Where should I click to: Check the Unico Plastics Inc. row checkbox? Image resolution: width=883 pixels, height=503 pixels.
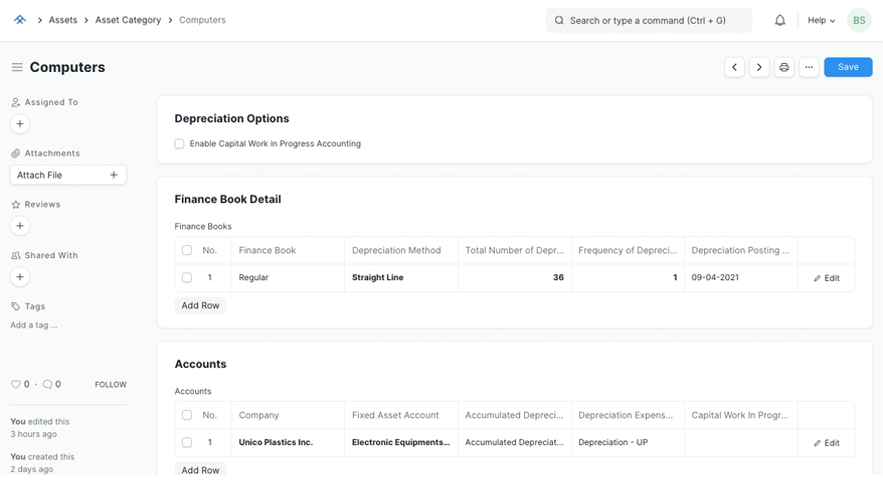[x=187, y=442]
